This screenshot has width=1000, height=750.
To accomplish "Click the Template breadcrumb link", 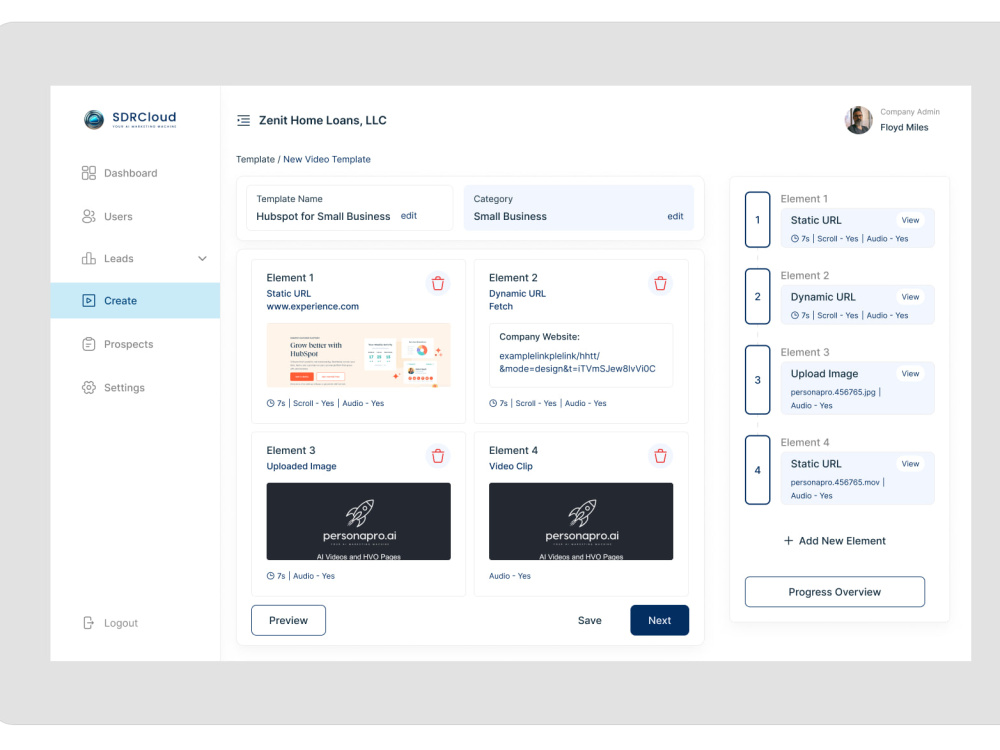I will tap(255, 159).
